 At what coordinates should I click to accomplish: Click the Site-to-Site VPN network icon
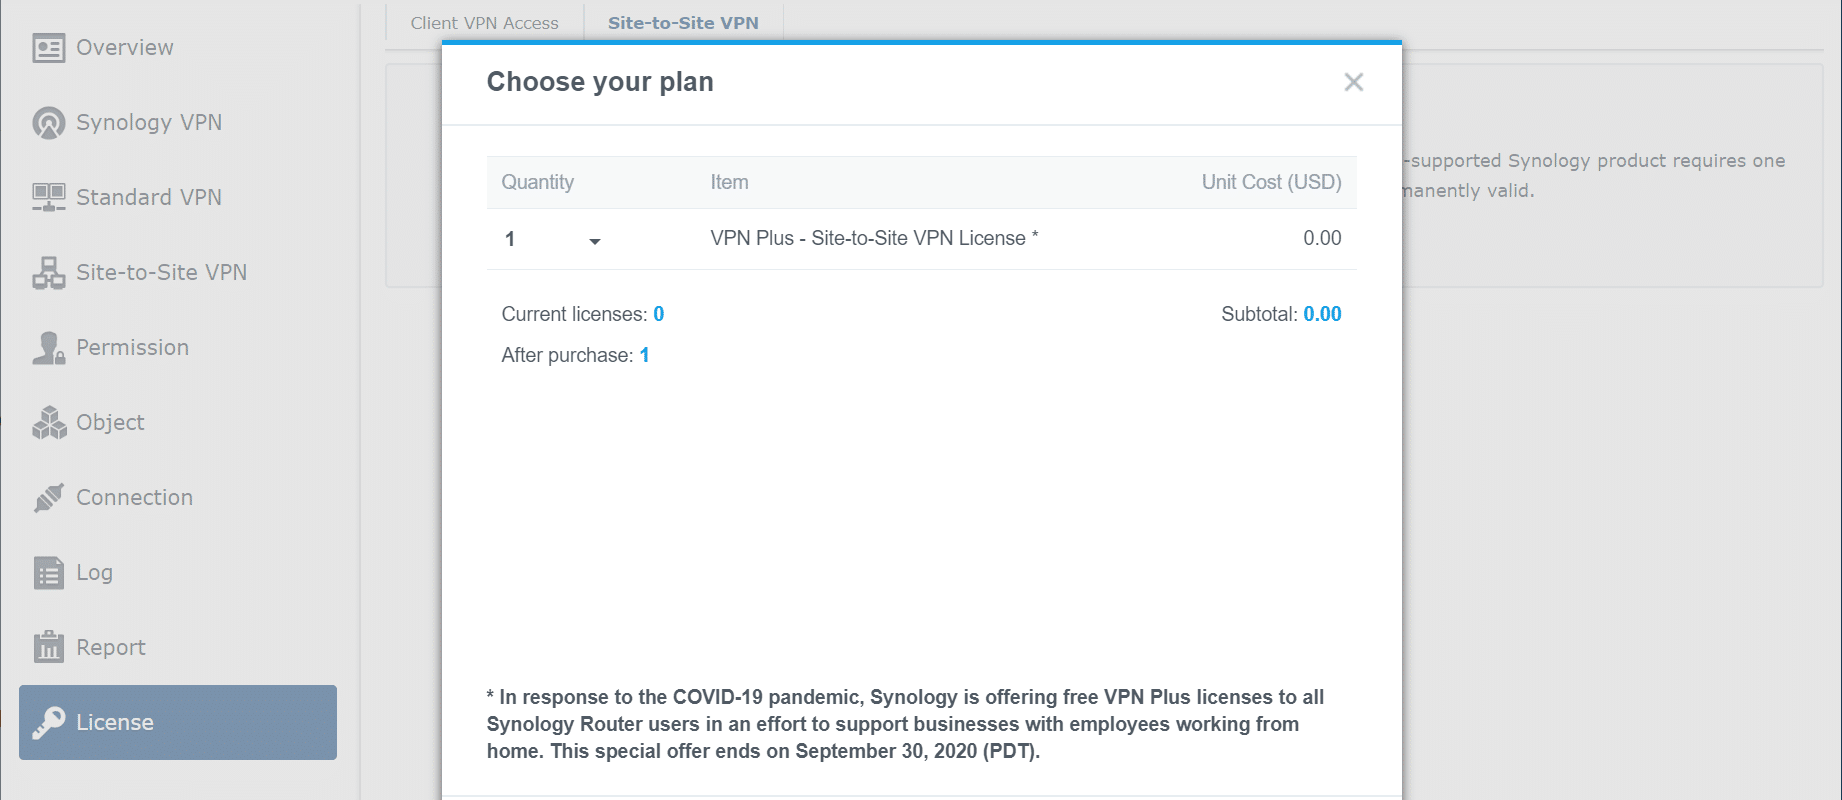(x=48, y=272)
